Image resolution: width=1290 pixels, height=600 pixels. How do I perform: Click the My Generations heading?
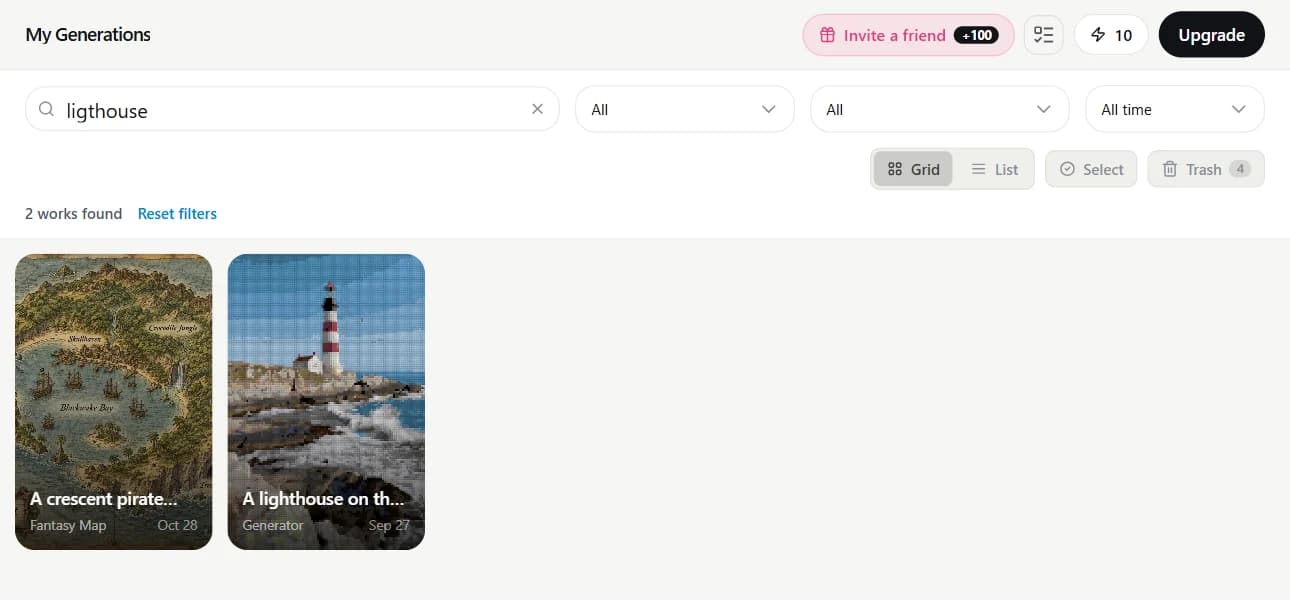tap(88, 34)
